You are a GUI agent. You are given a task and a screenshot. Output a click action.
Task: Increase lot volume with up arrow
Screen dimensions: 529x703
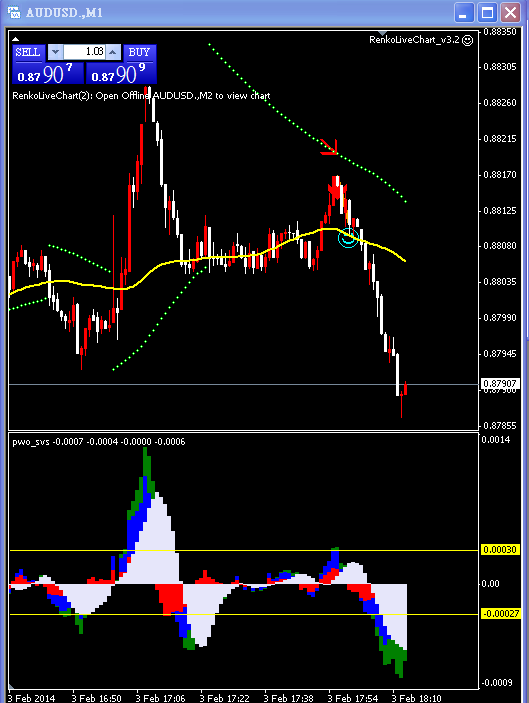(113, 52)
